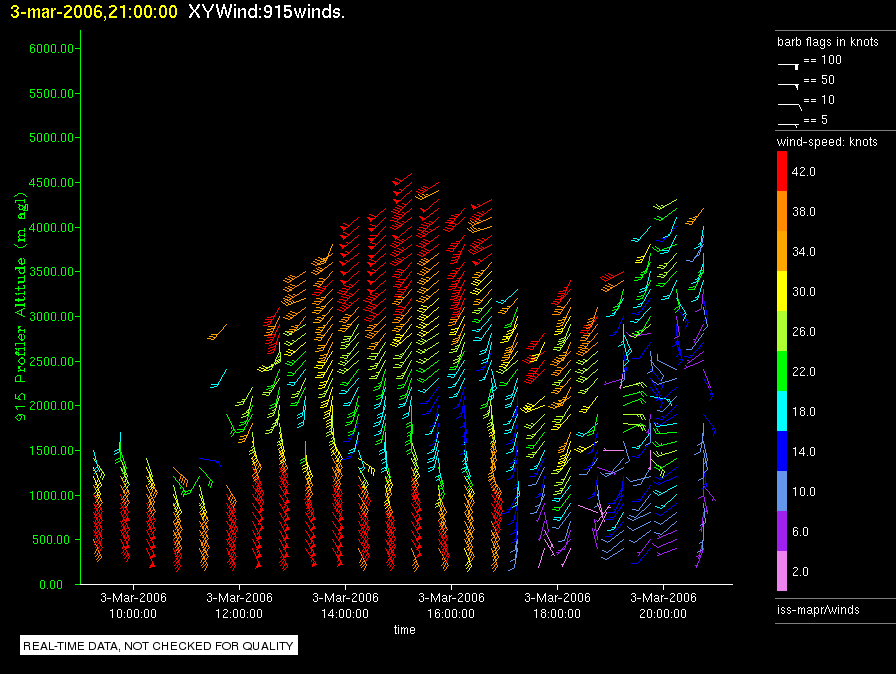Click the 4500.00 altitude tick label
Image resolution: width=896 pixels, height=674 pixels.
(51, 183)
